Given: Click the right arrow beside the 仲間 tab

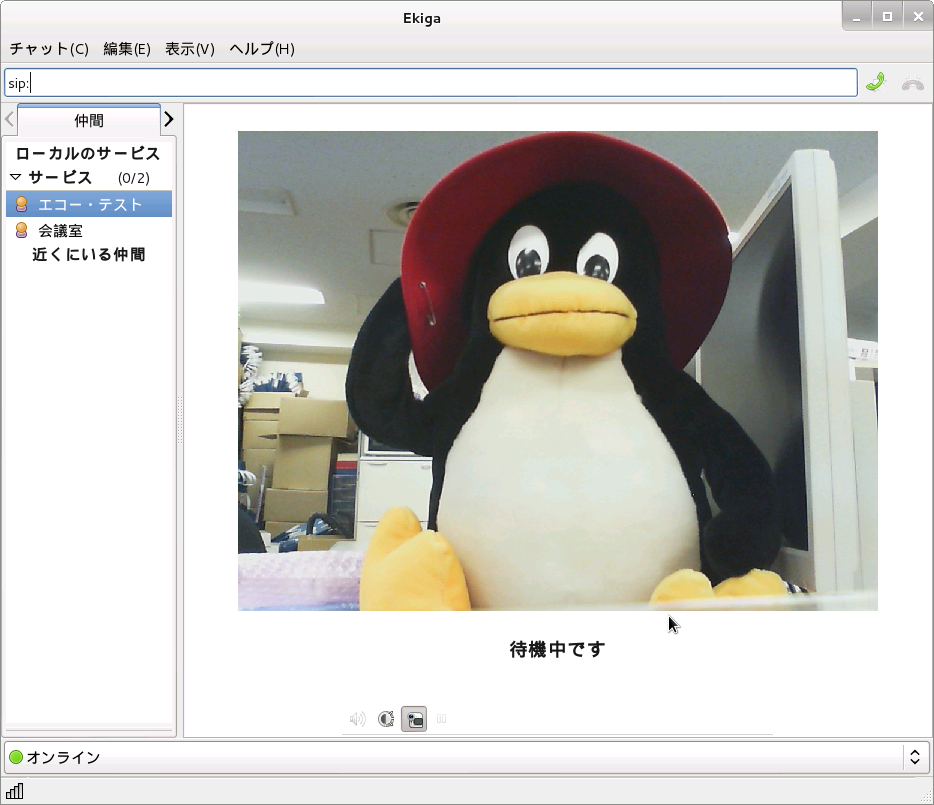Looking at the screenshot, I should coord(169,119).
